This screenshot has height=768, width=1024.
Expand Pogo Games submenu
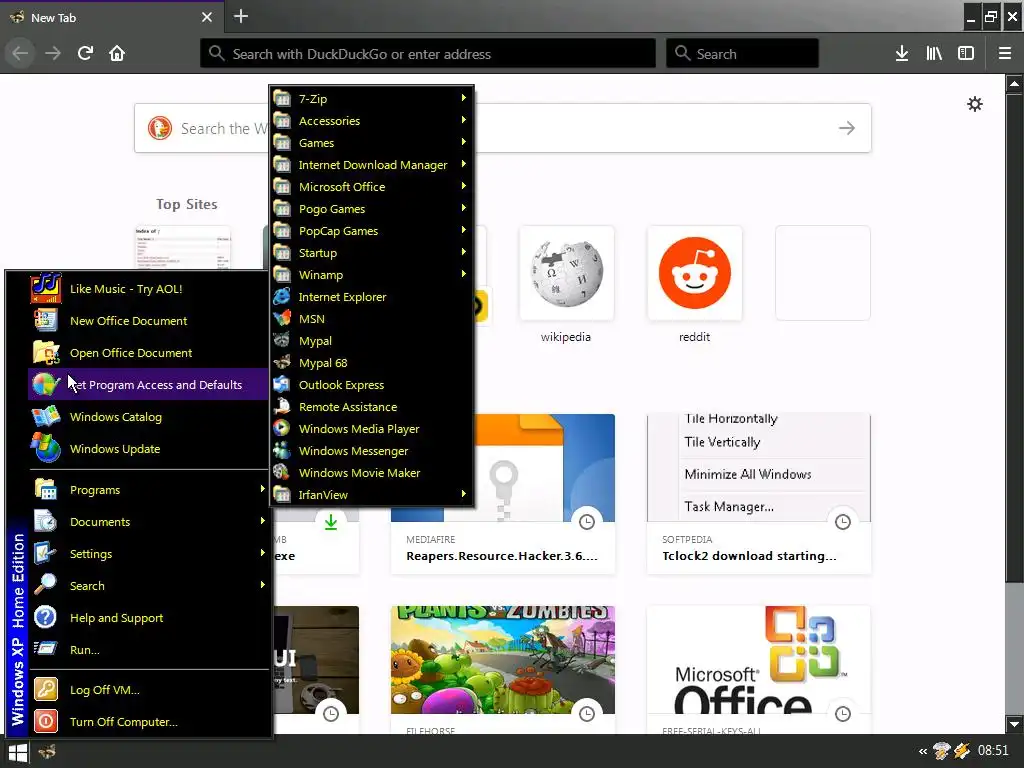[372, 209]
